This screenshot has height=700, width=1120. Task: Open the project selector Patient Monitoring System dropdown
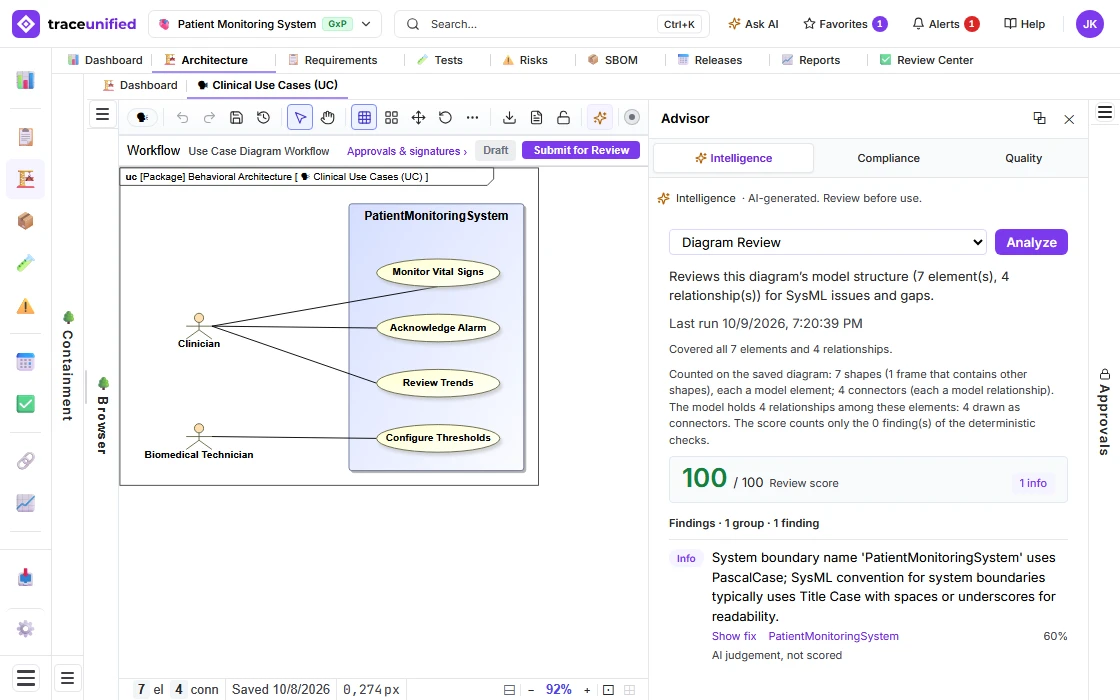pyautogui.click(x=265, y=24)
